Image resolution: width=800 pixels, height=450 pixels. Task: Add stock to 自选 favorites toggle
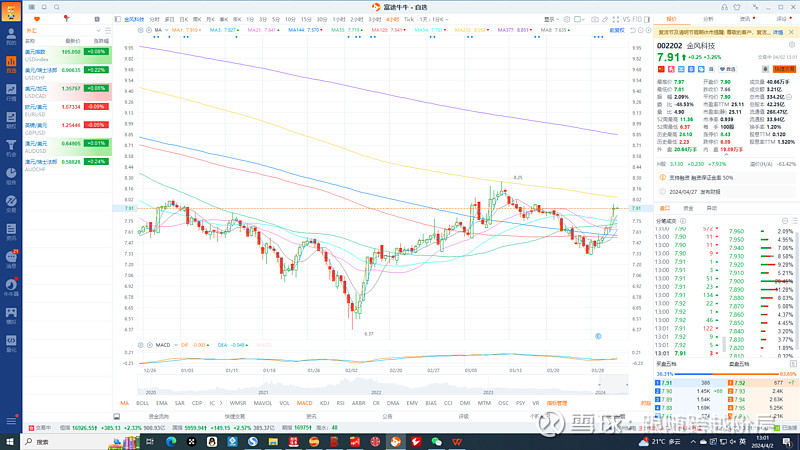click(728, 69)
